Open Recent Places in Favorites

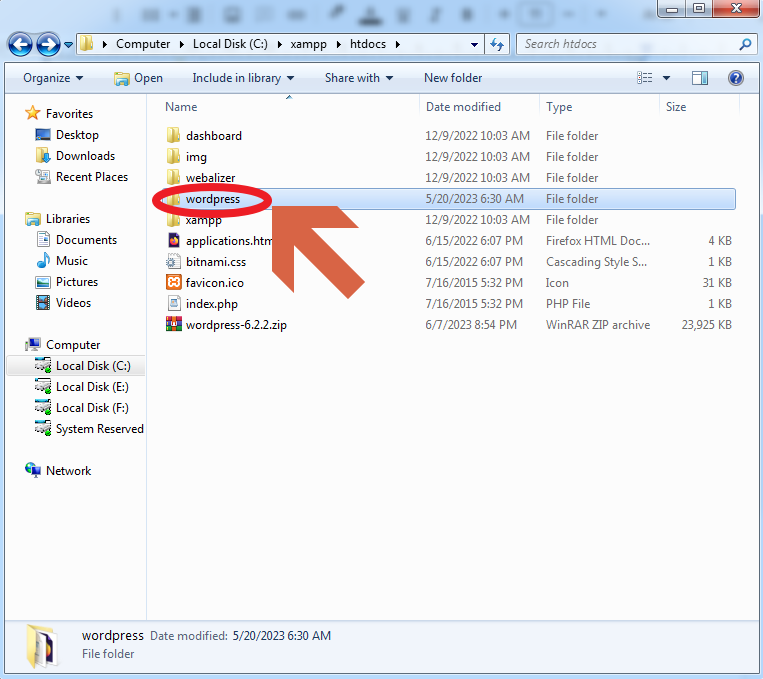point(91,177)
